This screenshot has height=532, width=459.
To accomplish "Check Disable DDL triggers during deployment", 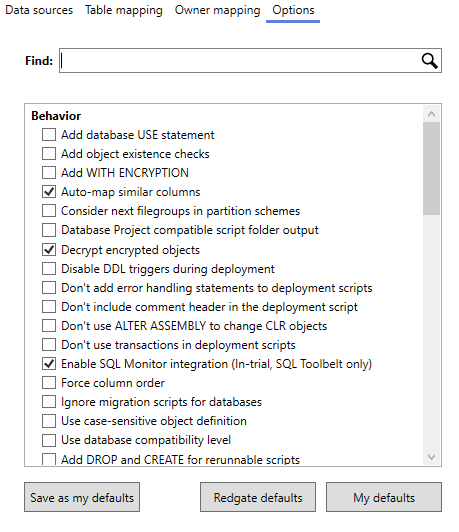I will point(49,269).
